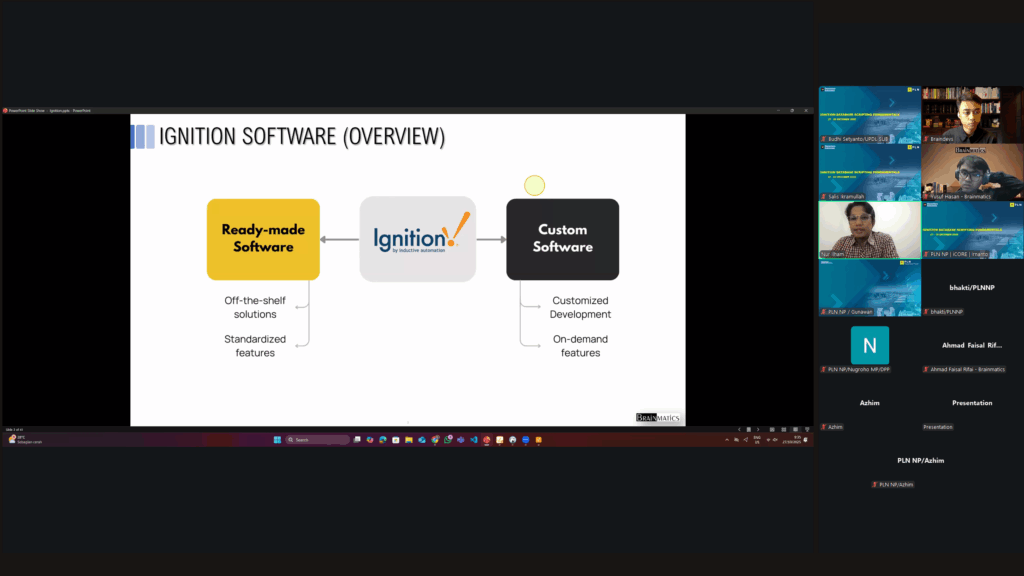The height and width of the screenshot is (576, 1024).
Task: Select Nur Ilham's highlighted video tile
Action: tap(869, 230)
